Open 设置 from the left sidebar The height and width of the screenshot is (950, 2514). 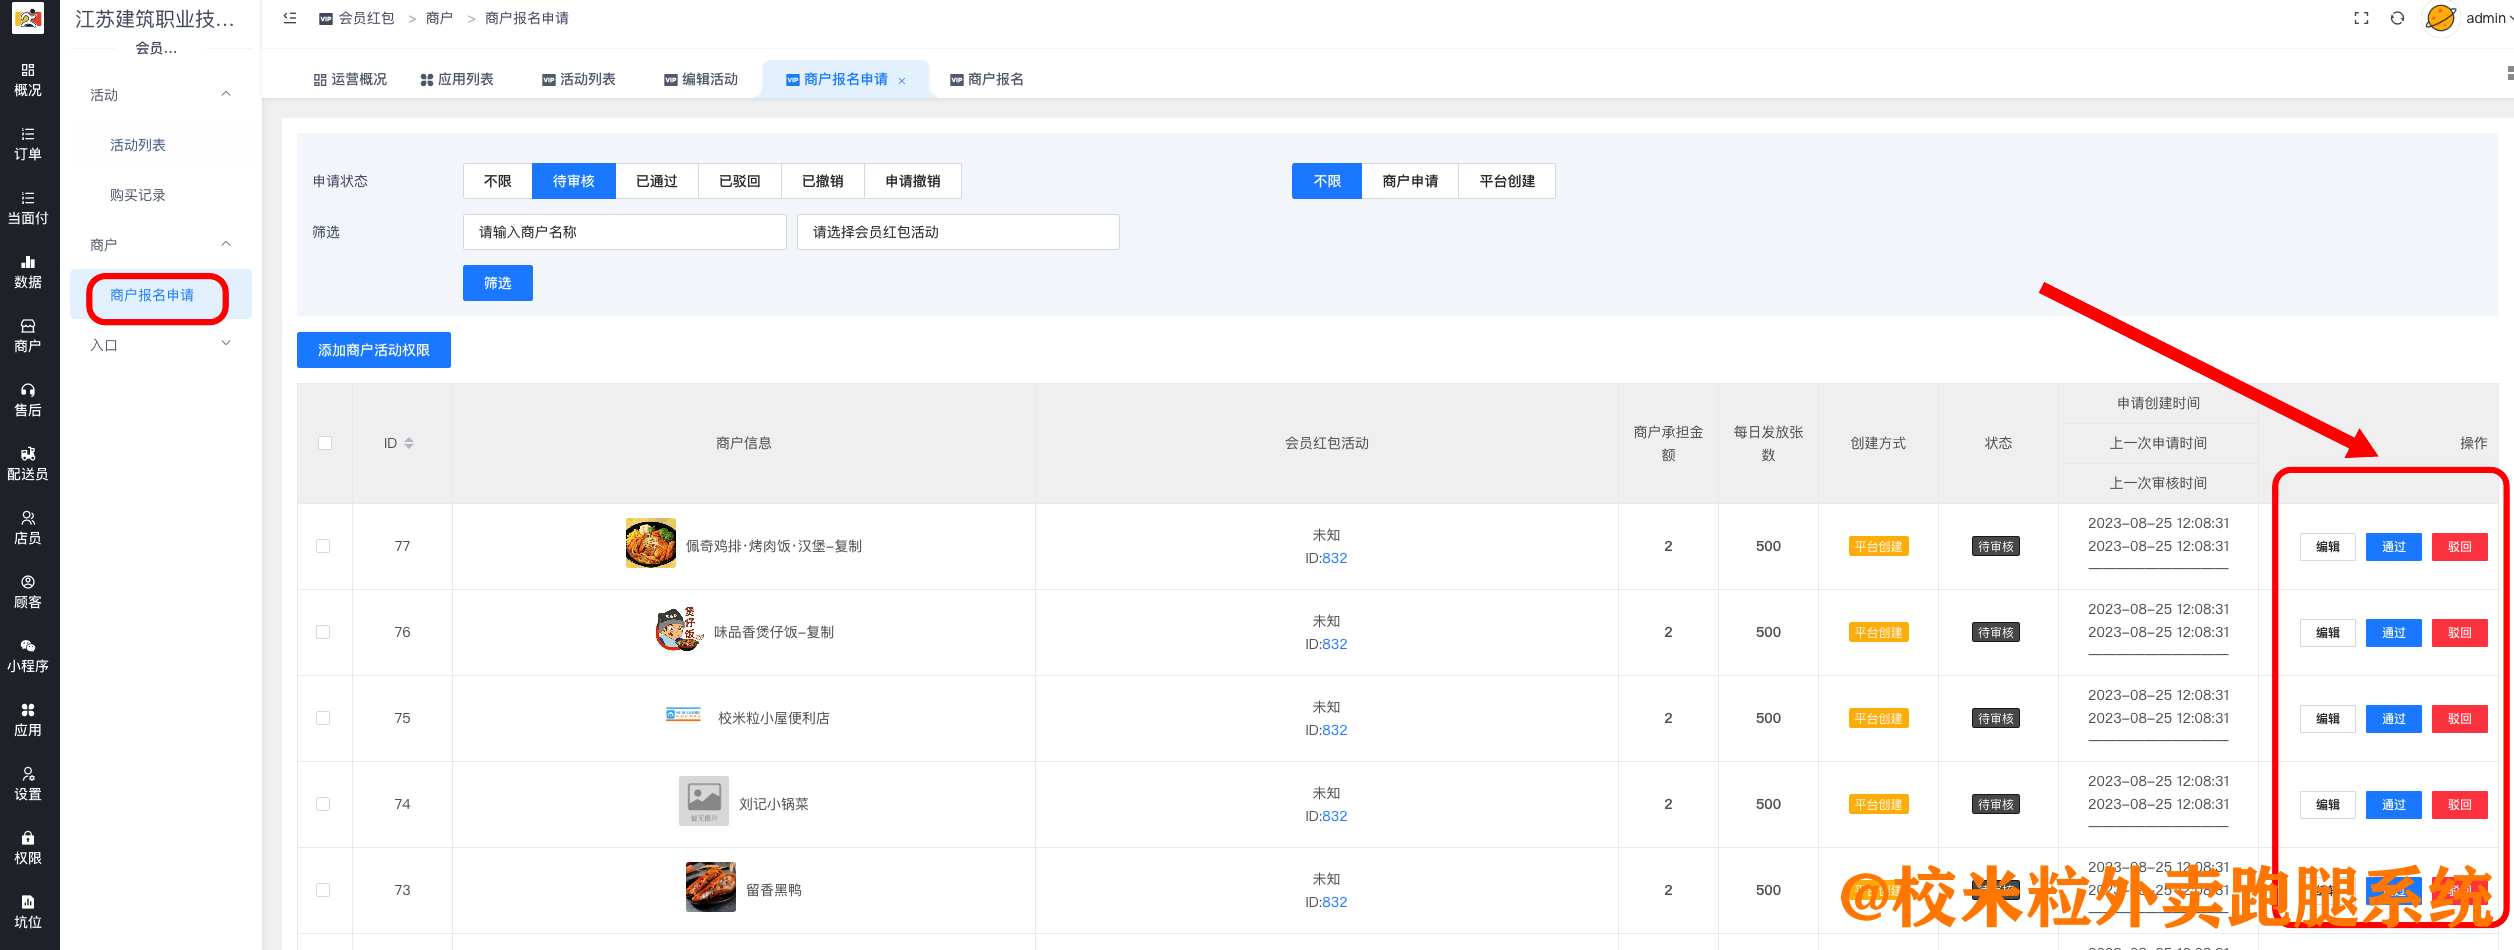click(x=28, y=784)
